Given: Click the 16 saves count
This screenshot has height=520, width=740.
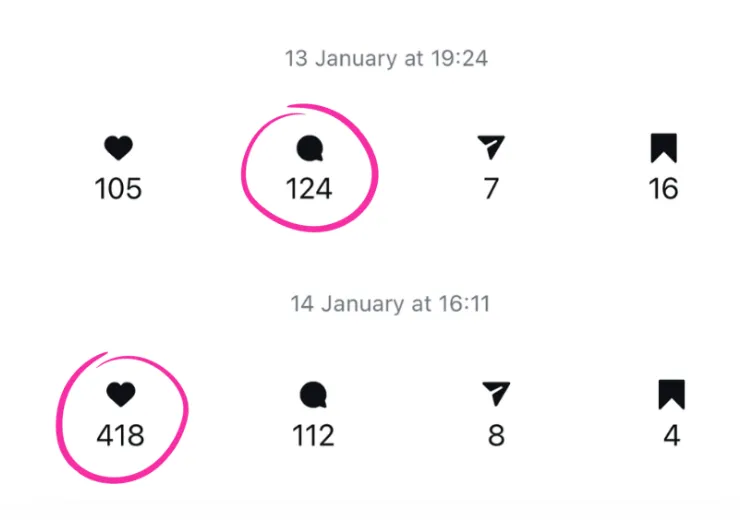Looking at the screenshot, I should pos(663,188).
